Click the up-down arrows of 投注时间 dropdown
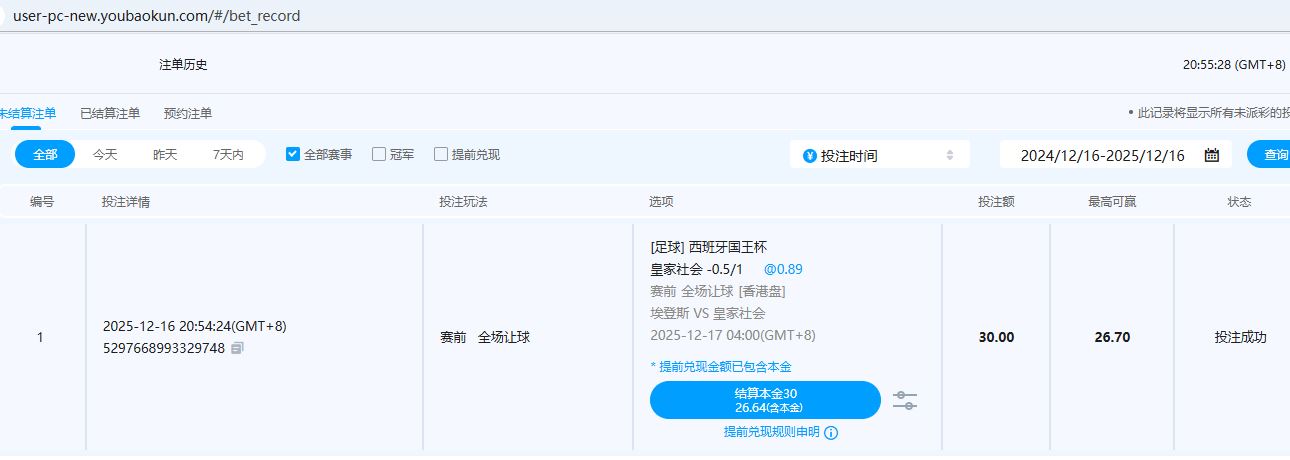This screenshot has width=1290, height=460. 950,155
